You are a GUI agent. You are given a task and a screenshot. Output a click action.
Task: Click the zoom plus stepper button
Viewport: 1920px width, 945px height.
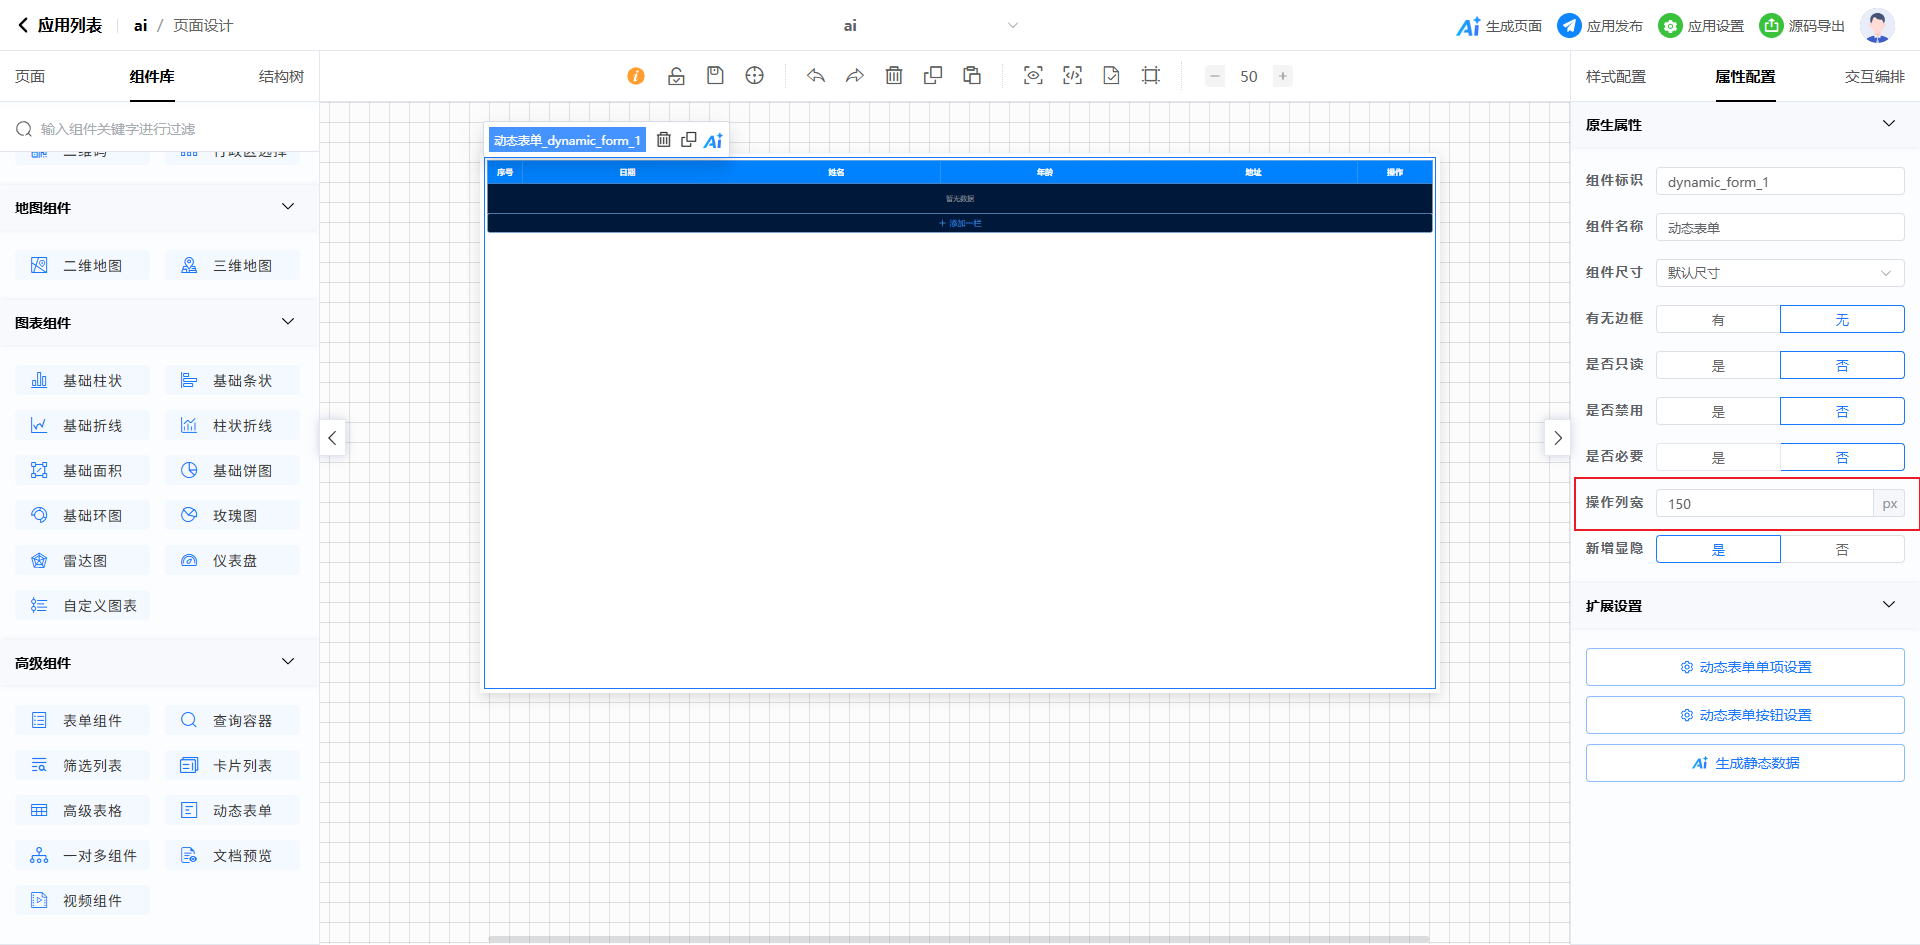pos(1283,76)
